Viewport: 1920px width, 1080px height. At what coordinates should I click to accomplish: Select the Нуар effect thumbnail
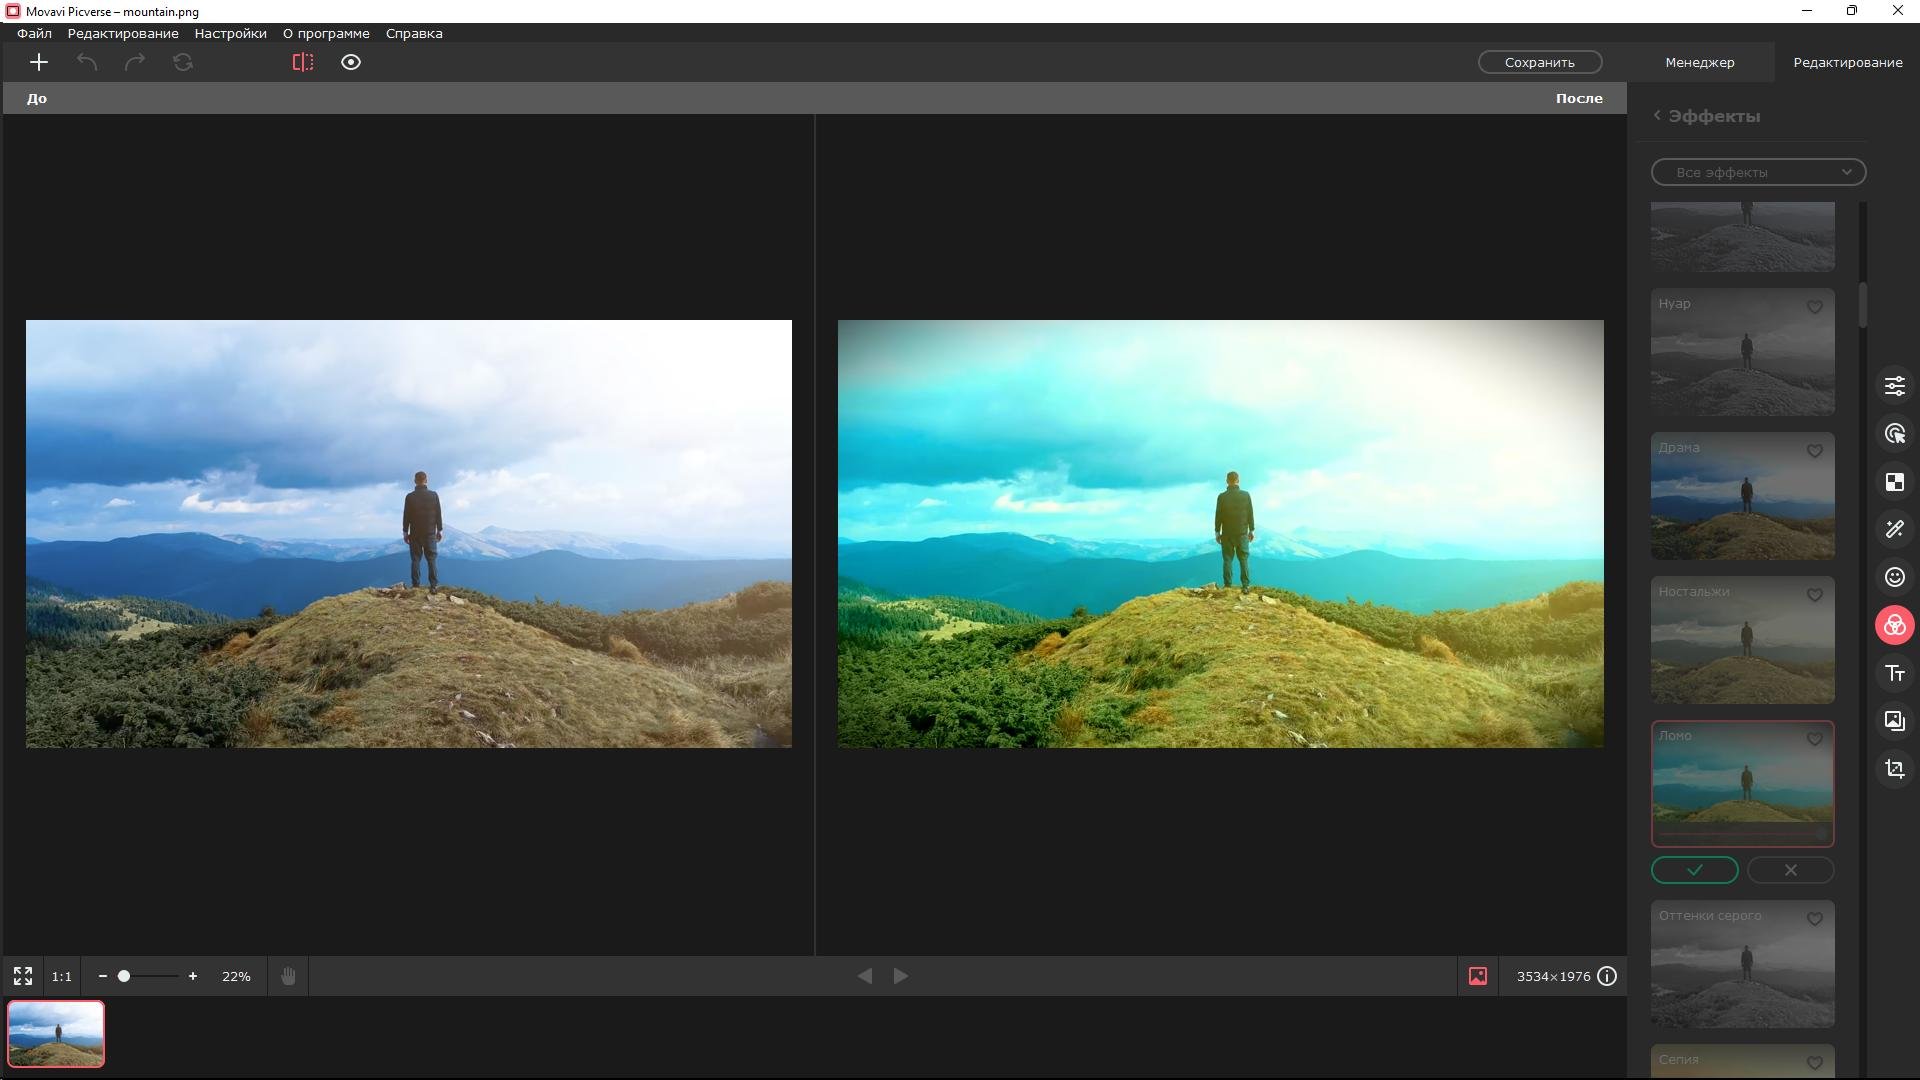pos(1742,352)
